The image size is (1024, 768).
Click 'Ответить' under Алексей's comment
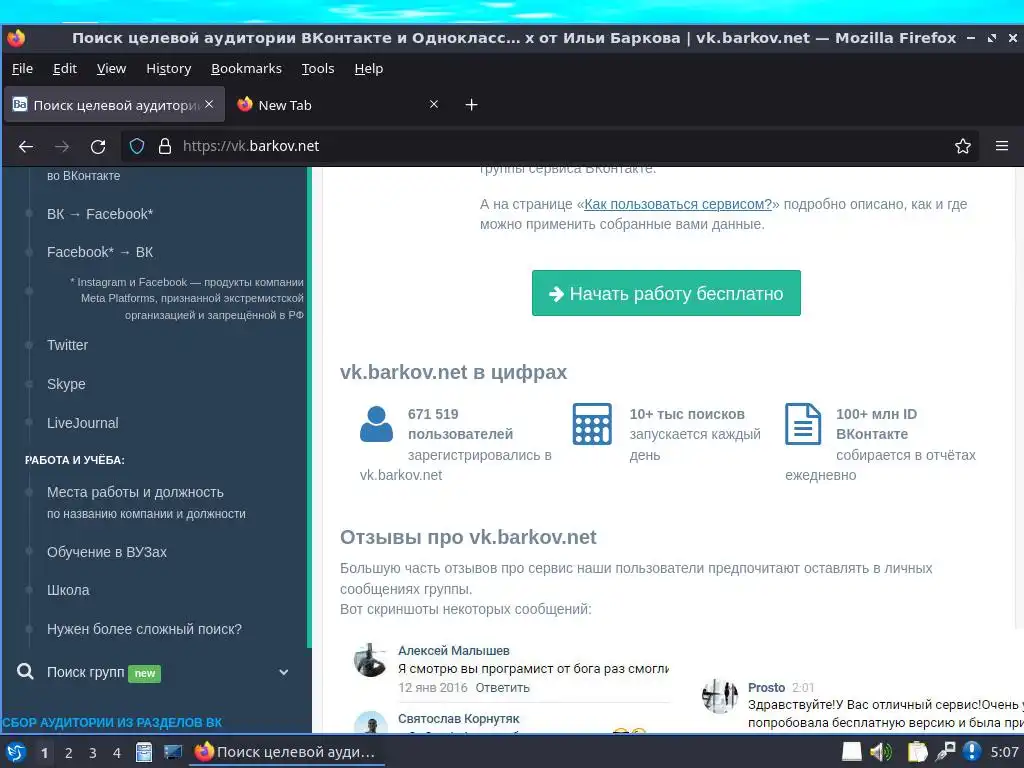(x=502, y=688)
